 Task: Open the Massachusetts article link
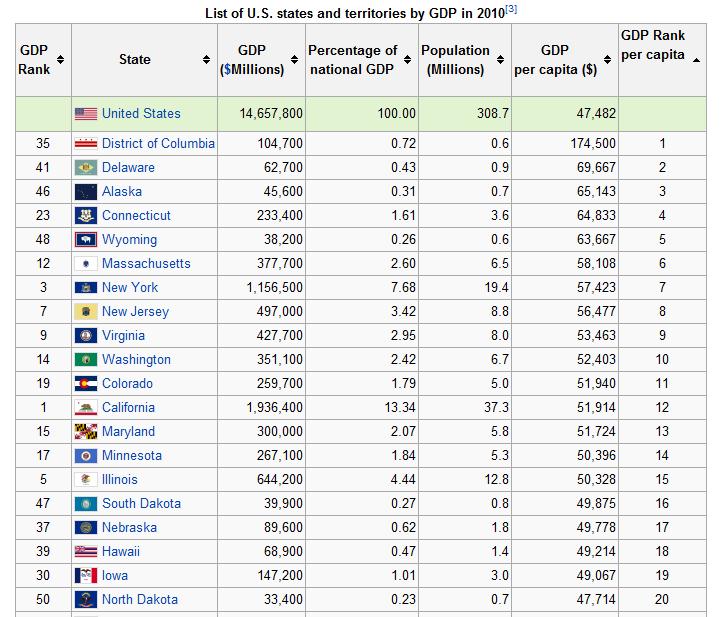tap(146, 263)
